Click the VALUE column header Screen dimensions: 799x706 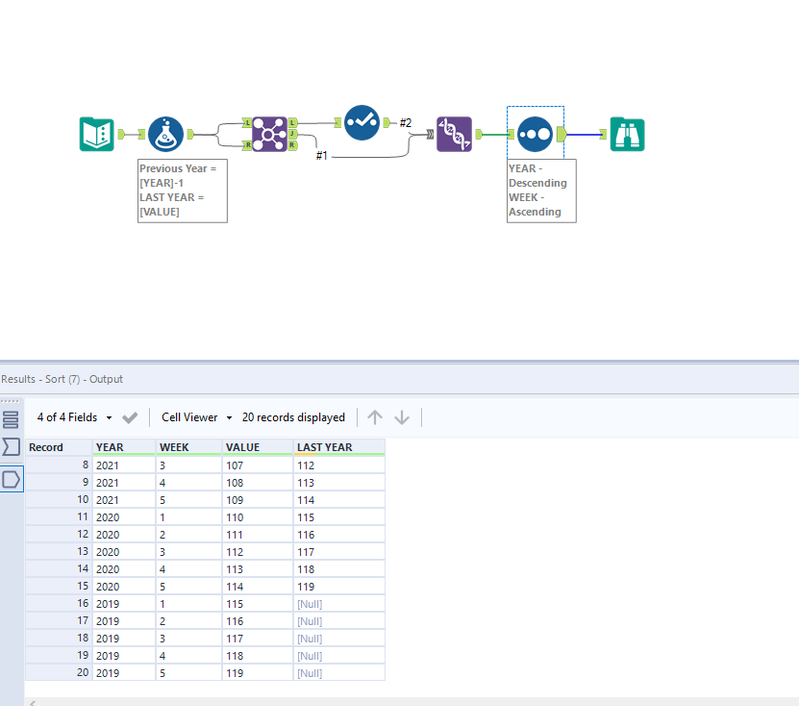258,447
